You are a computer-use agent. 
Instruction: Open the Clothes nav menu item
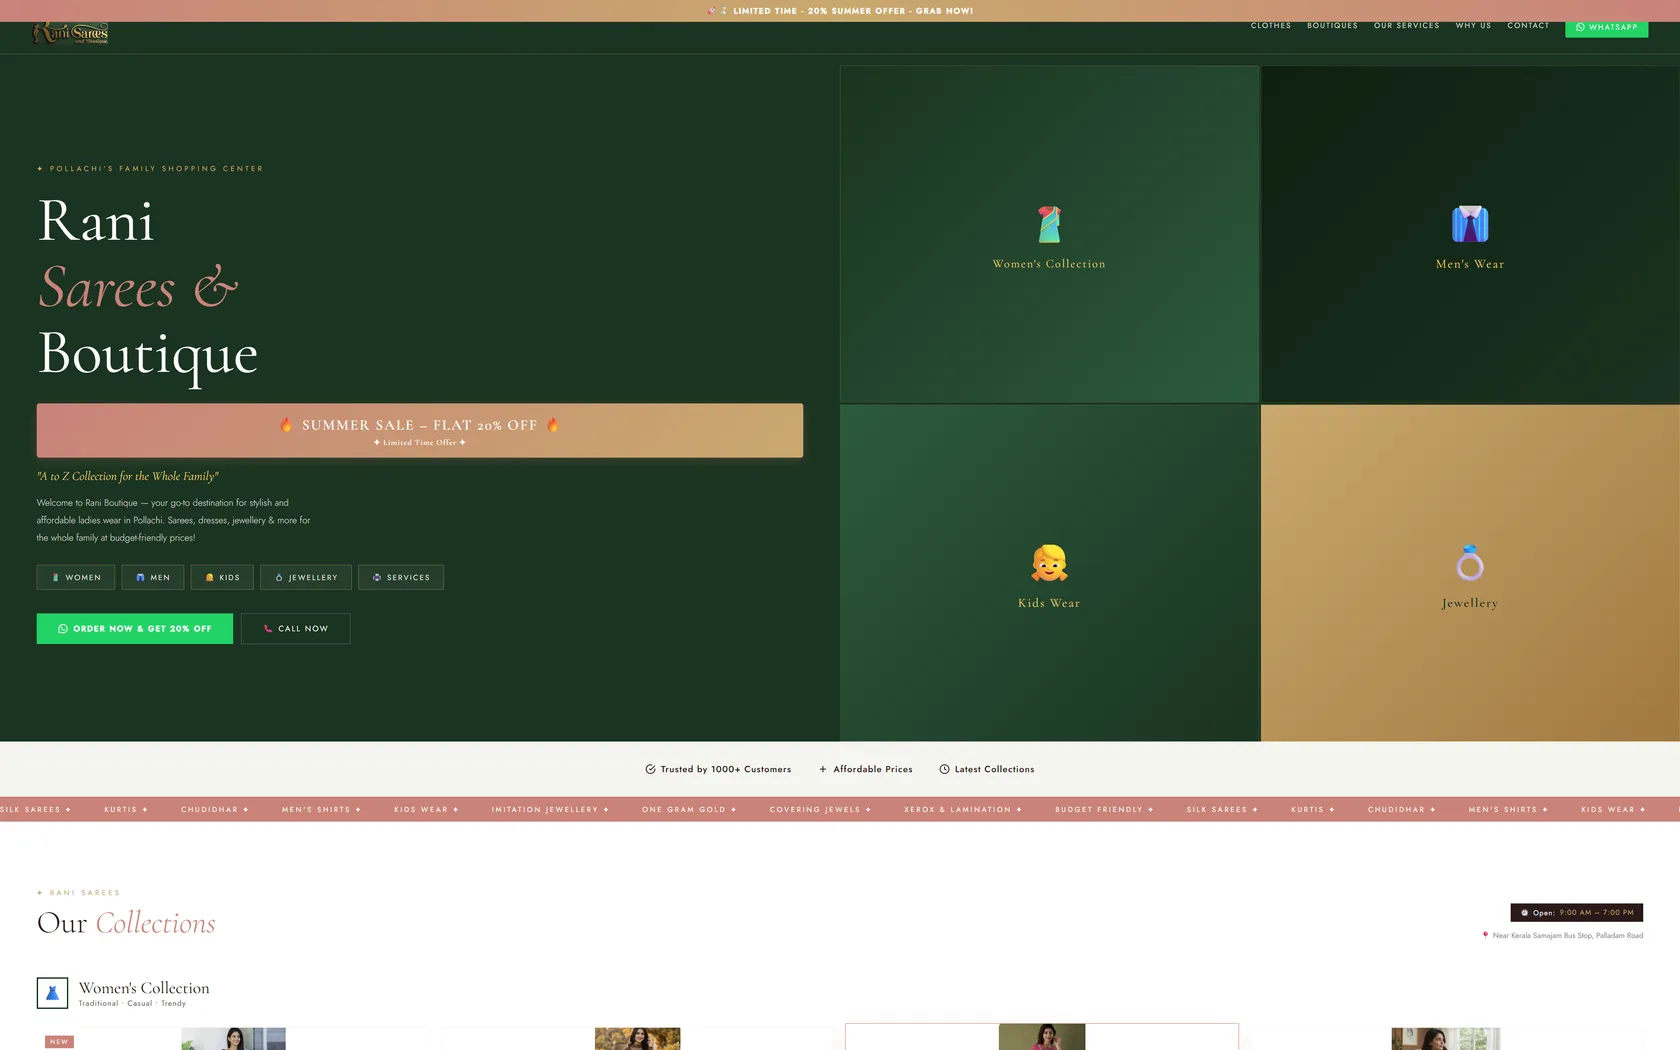[1270, 26]
